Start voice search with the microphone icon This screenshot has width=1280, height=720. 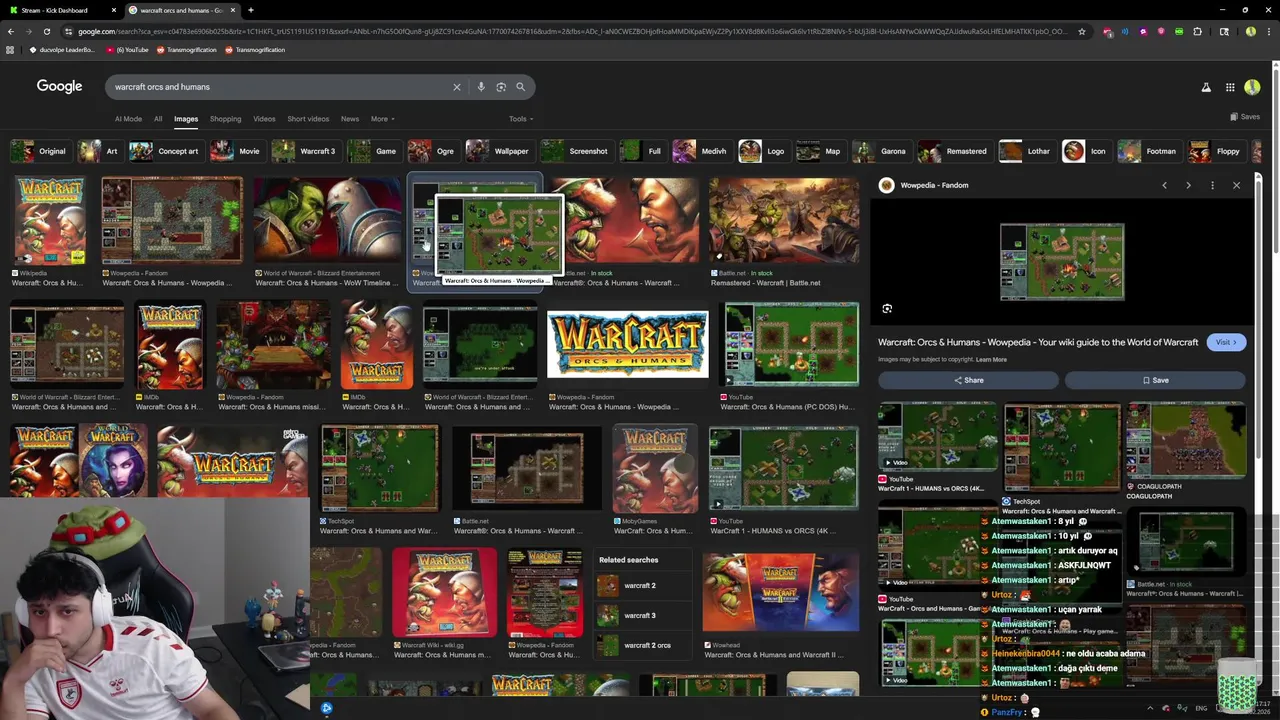[481, 87]
